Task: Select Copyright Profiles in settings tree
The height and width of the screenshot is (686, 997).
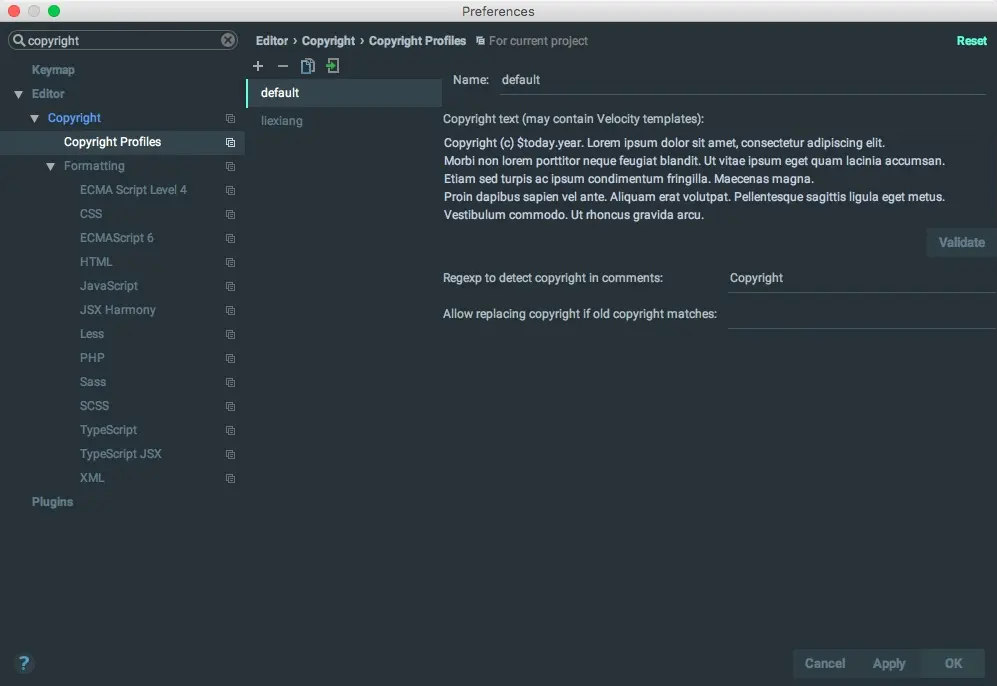Action: 122,142
